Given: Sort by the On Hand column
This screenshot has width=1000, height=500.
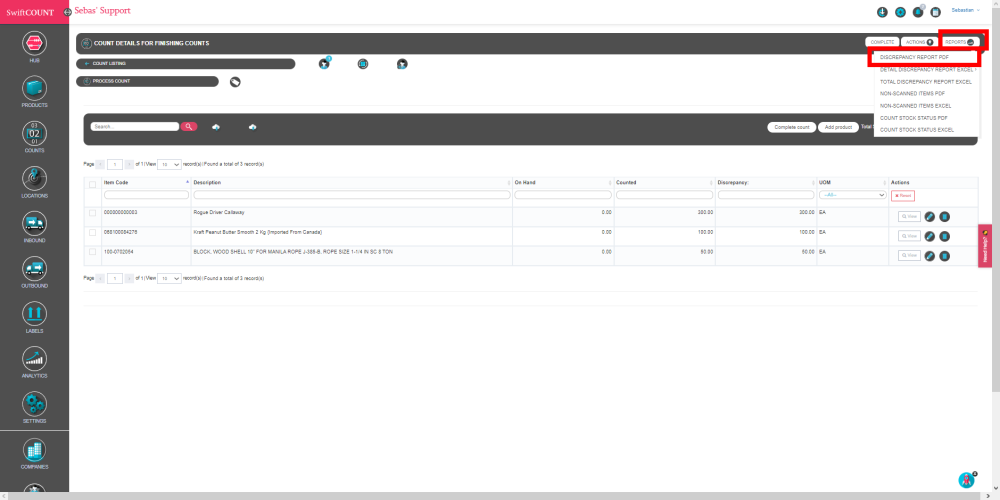Looking at the screenshot, I should pyautogui.click(x=563, y=182).
